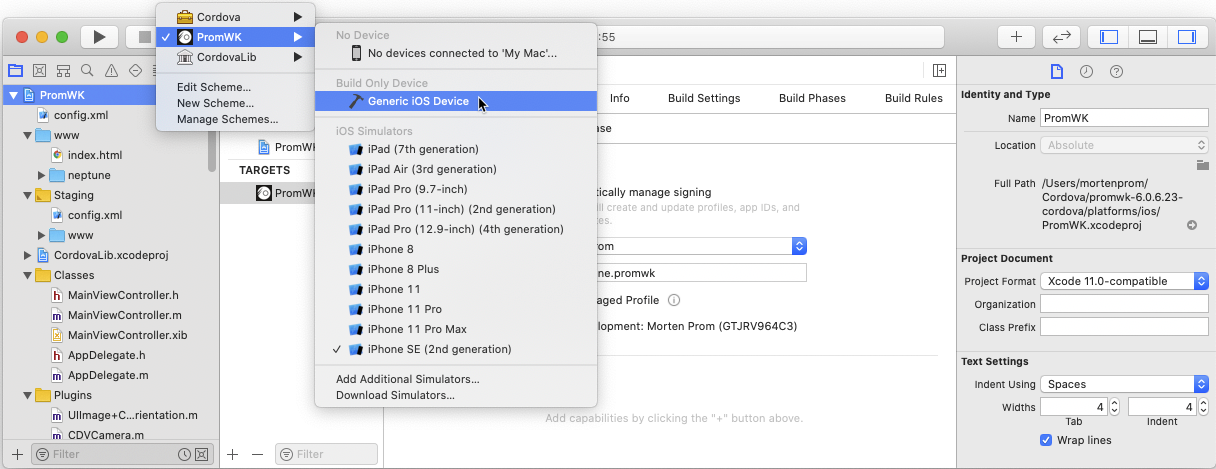Toggle Wrap lines checkbox

click(x=1046, y=440)
